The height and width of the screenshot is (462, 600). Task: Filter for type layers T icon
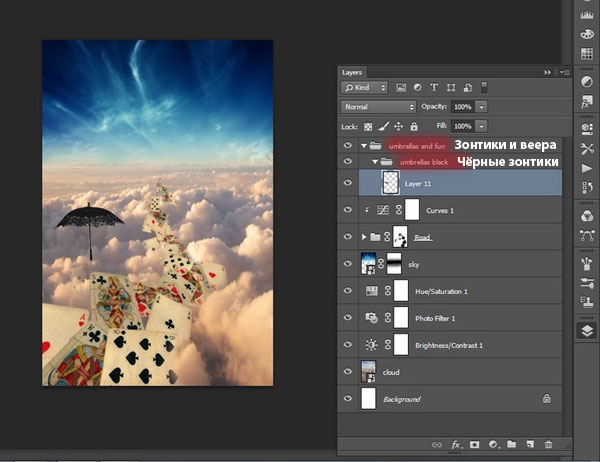point(434,88)
